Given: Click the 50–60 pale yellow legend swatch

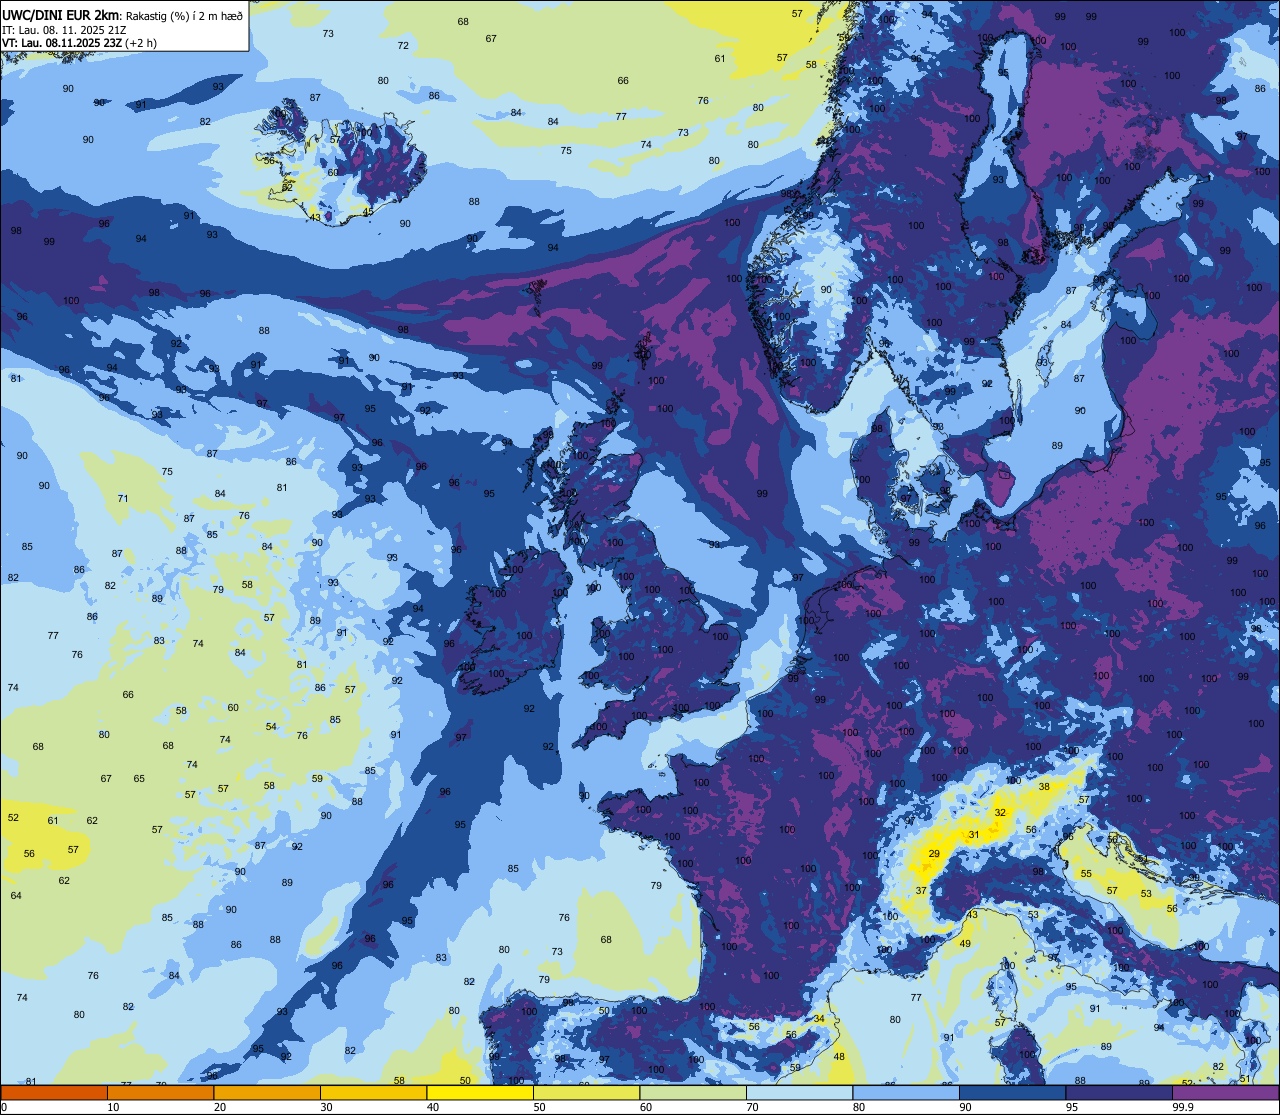Looking at the screenshot, I should [586, 1092].
